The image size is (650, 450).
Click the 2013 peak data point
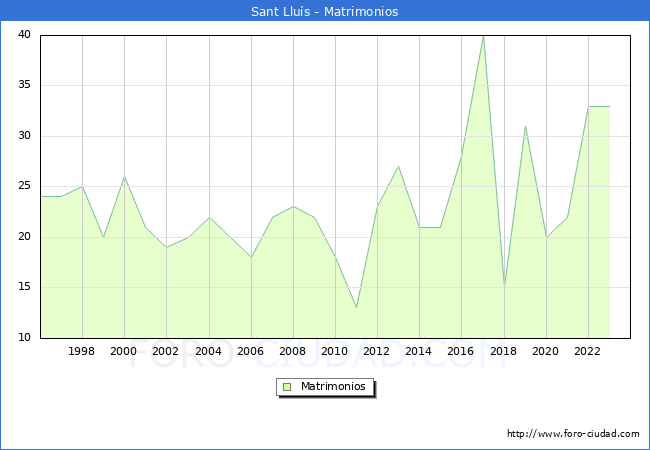398,166
